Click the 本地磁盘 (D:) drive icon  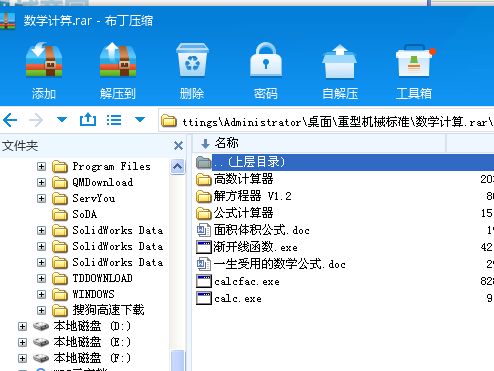click(x=41, y=326)
